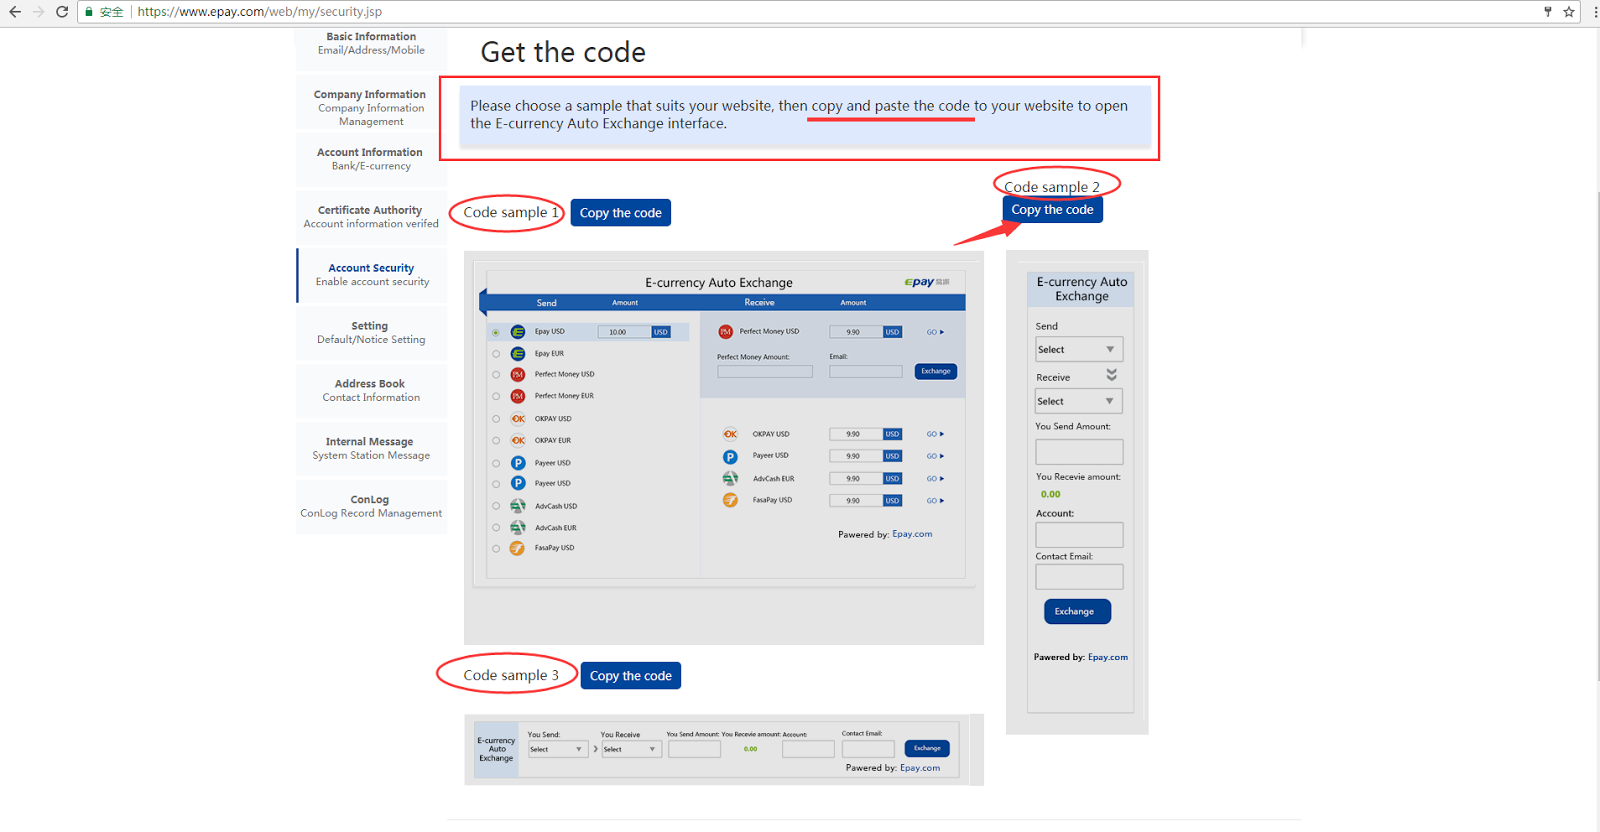Screen dimensions: 1600x832
Task: Click the Epay EUR currency icon
Action: [518, 354]
